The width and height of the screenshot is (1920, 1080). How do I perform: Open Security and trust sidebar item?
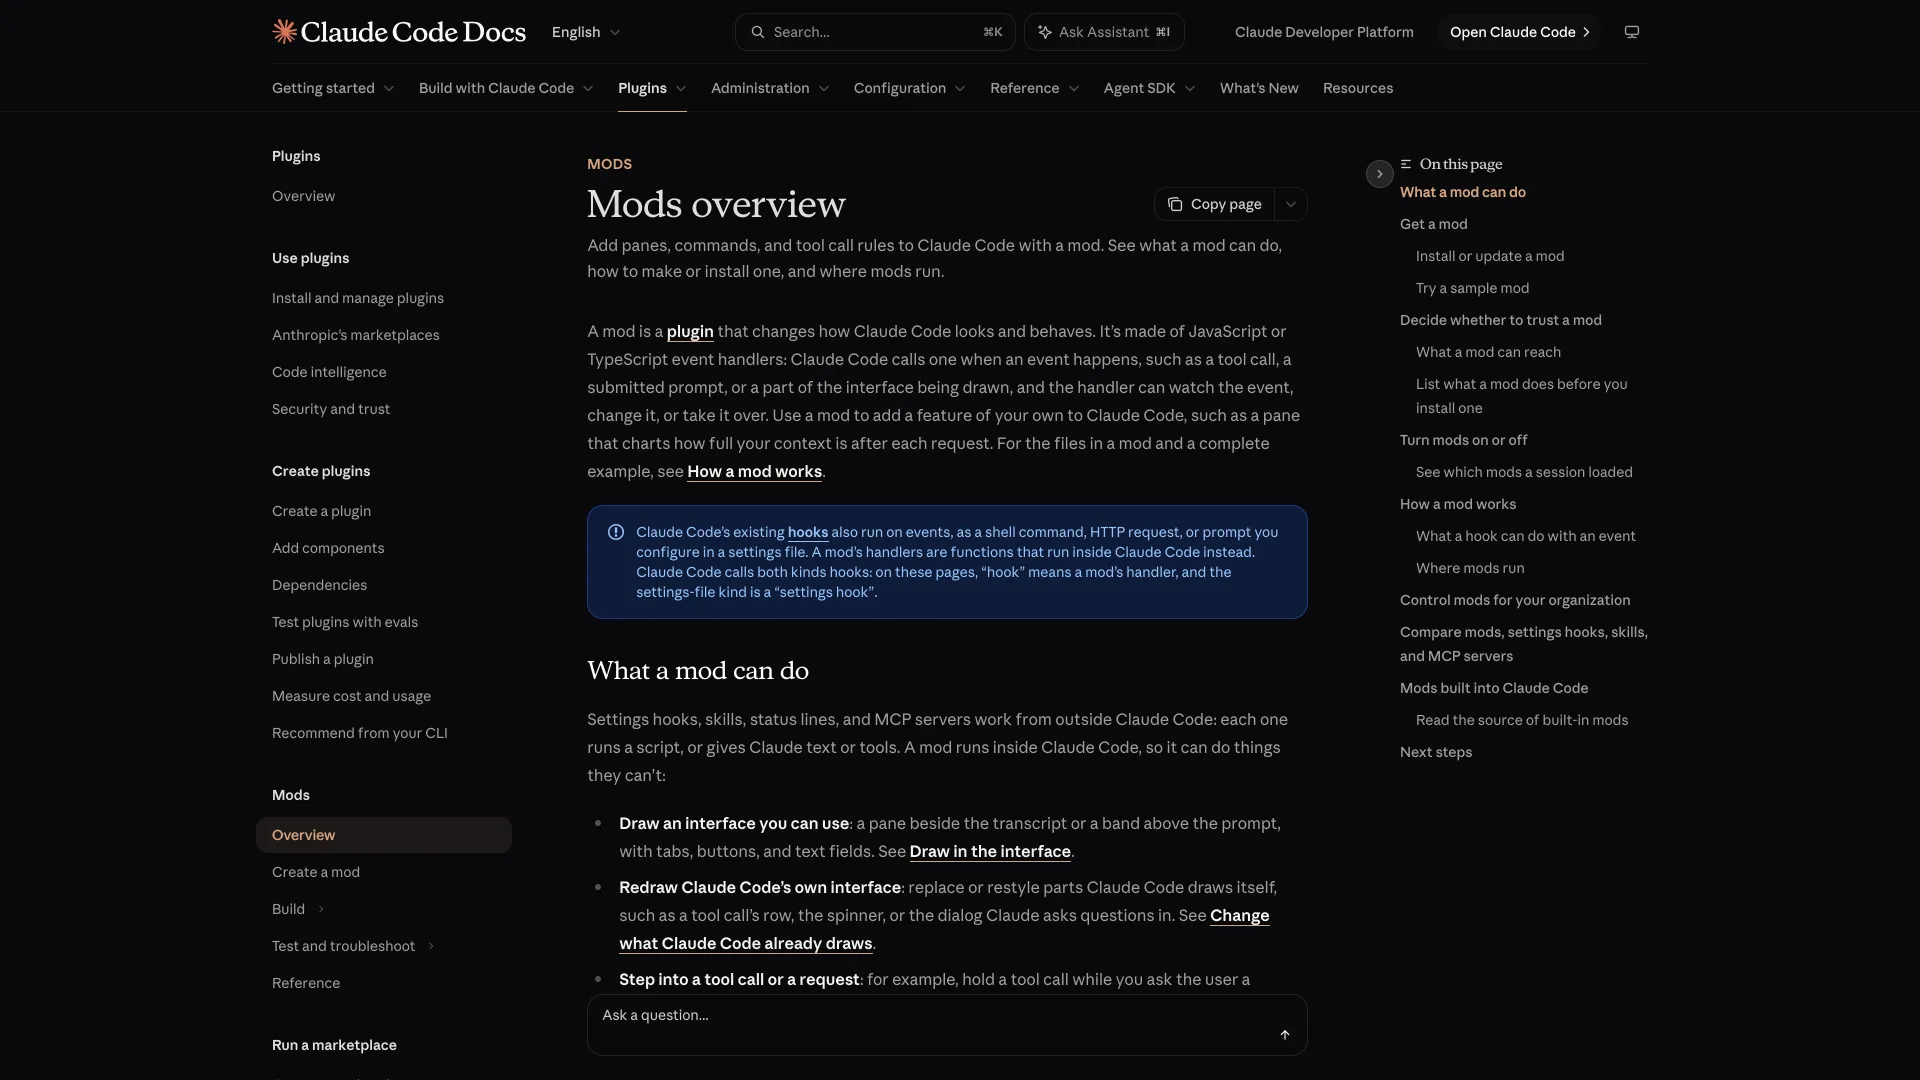pos(331,409)
